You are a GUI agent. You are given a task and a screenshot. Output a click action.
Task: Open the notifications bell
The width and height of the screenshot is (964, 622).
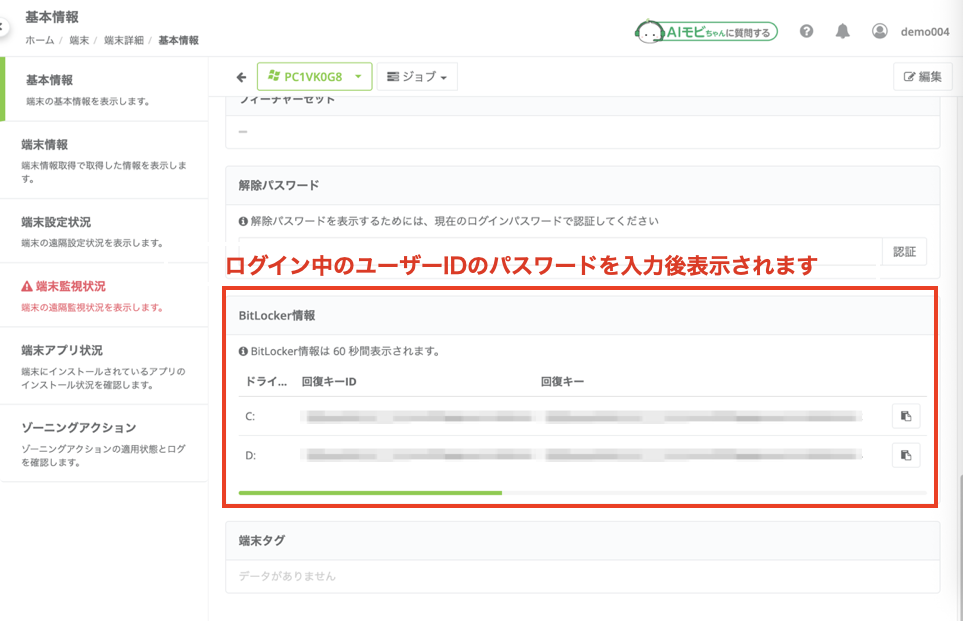842,31
